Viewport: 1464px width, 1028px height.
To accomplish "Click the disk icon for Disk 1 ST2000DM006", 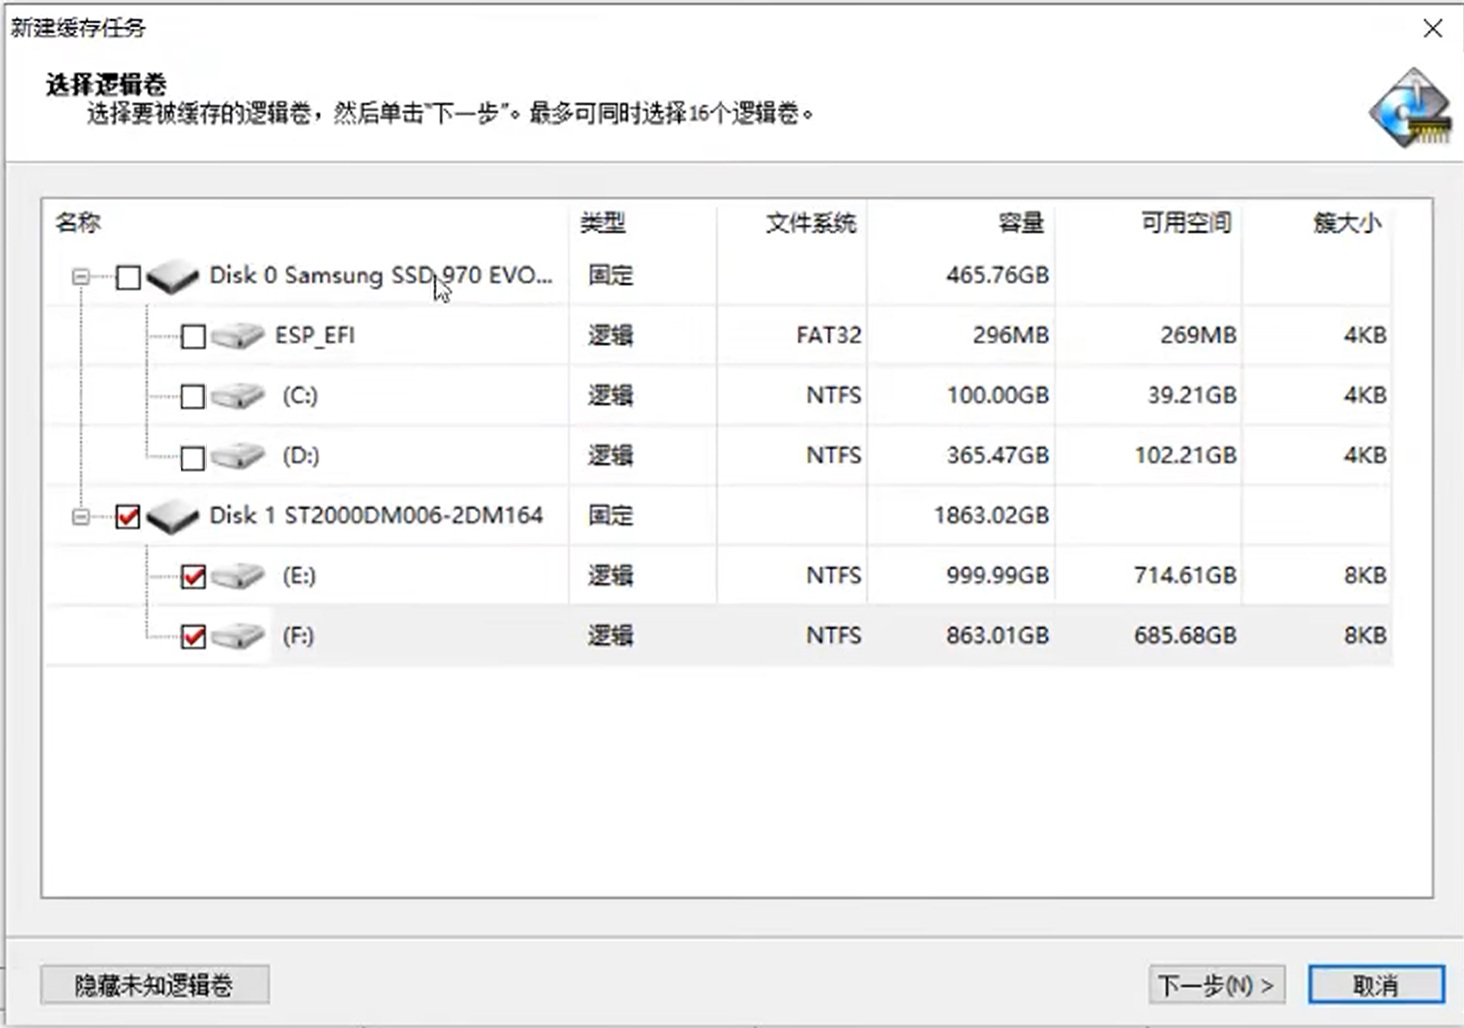I will (x=172, y=516).
